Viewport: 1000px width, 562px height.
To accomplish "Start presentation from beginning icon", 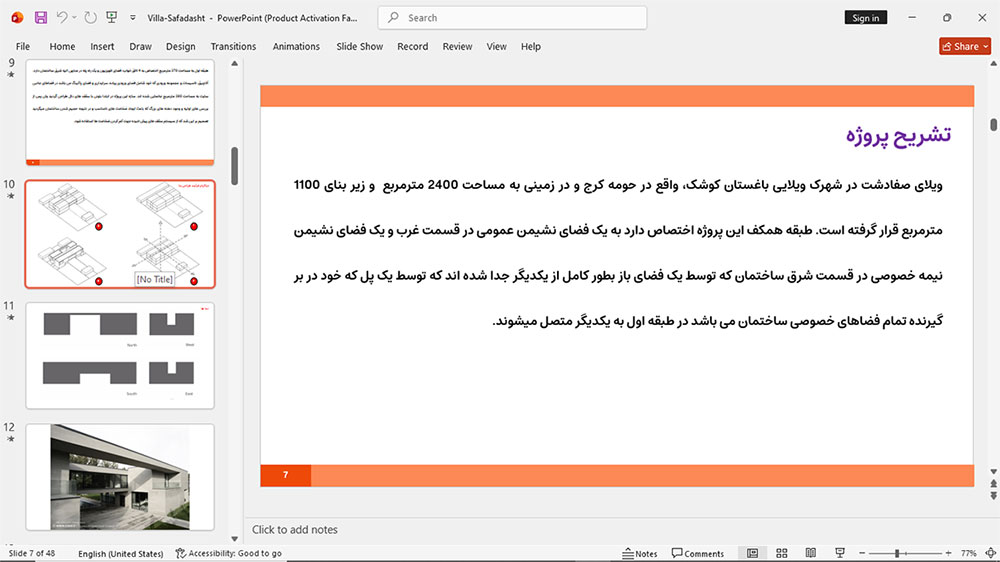I will (112, 17).
